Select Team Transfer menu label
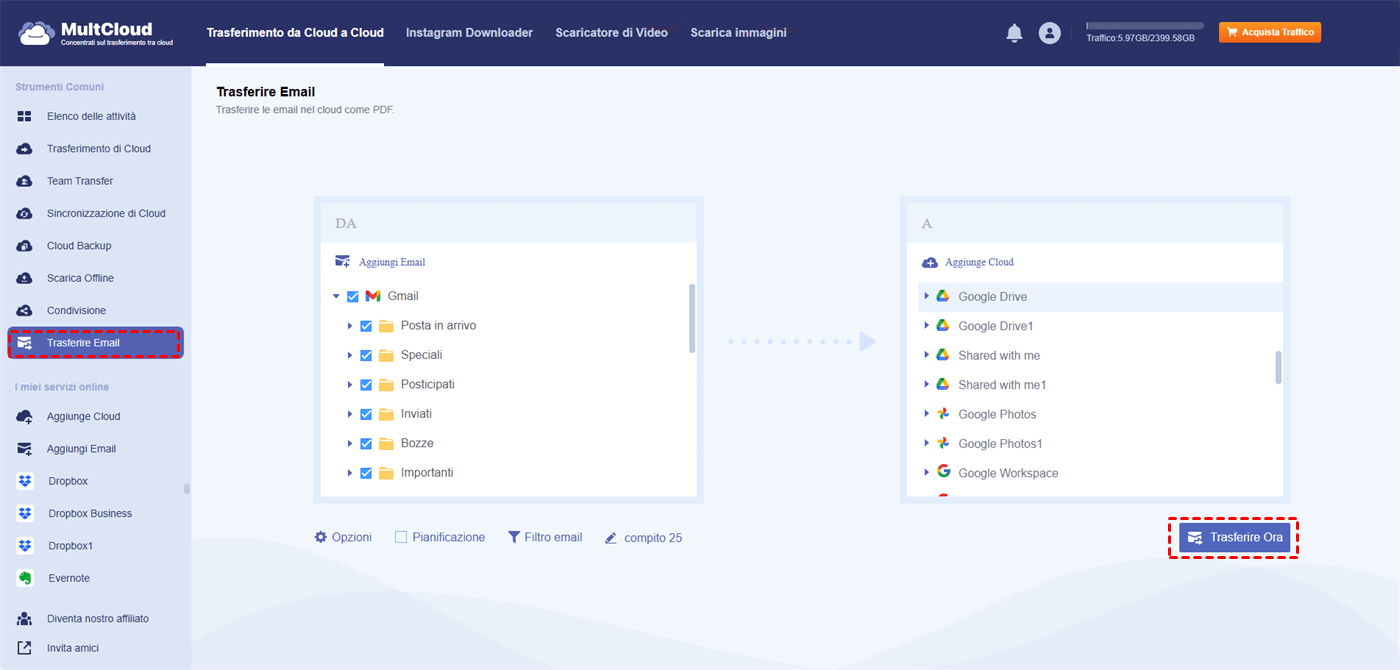This screenshot has height=670, width=1400. (80, 181)
